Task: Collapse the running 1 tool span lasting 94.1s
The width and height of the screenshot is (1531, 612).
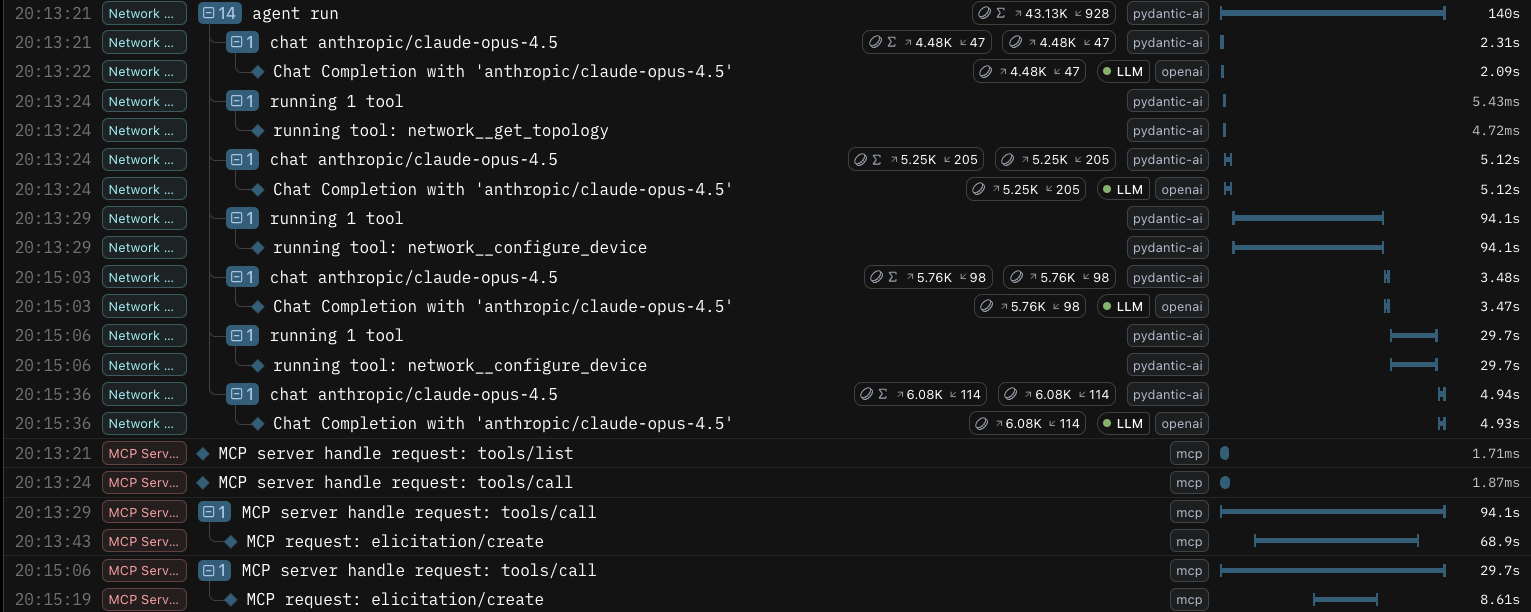Action: click(243, 218)
